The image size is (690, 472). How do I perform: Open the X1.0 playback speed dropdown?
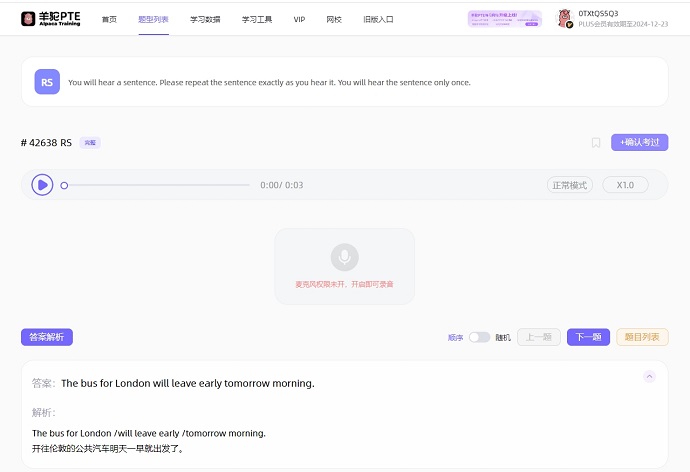[x=625, y=185]
